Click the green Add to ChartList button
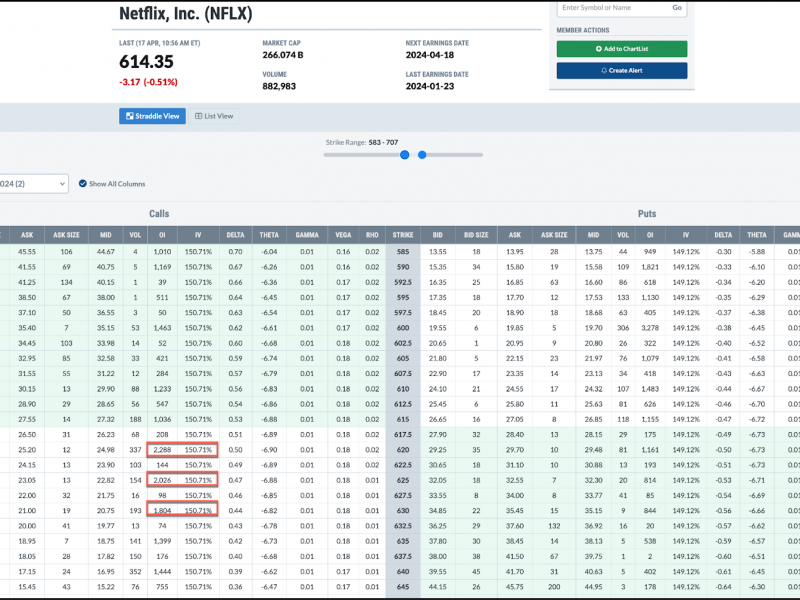This screenshot has height=600, width=800. click(622, 49)
